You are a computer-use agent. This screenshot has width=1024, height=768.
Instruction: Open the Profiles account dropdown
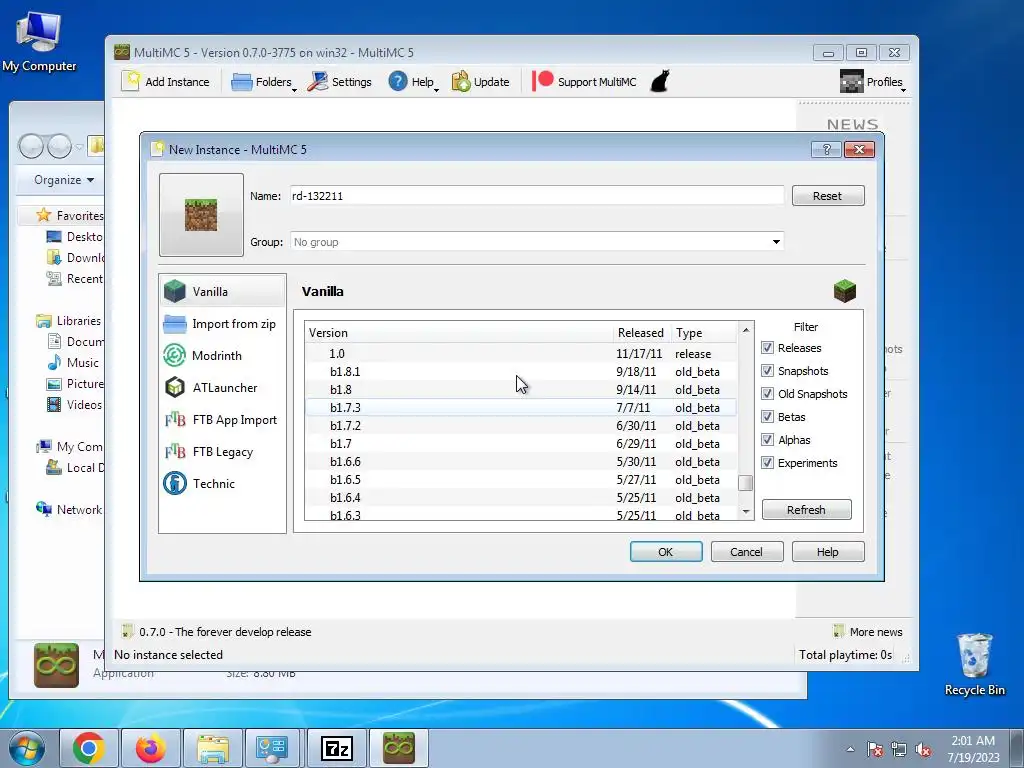tap(872, 82)
